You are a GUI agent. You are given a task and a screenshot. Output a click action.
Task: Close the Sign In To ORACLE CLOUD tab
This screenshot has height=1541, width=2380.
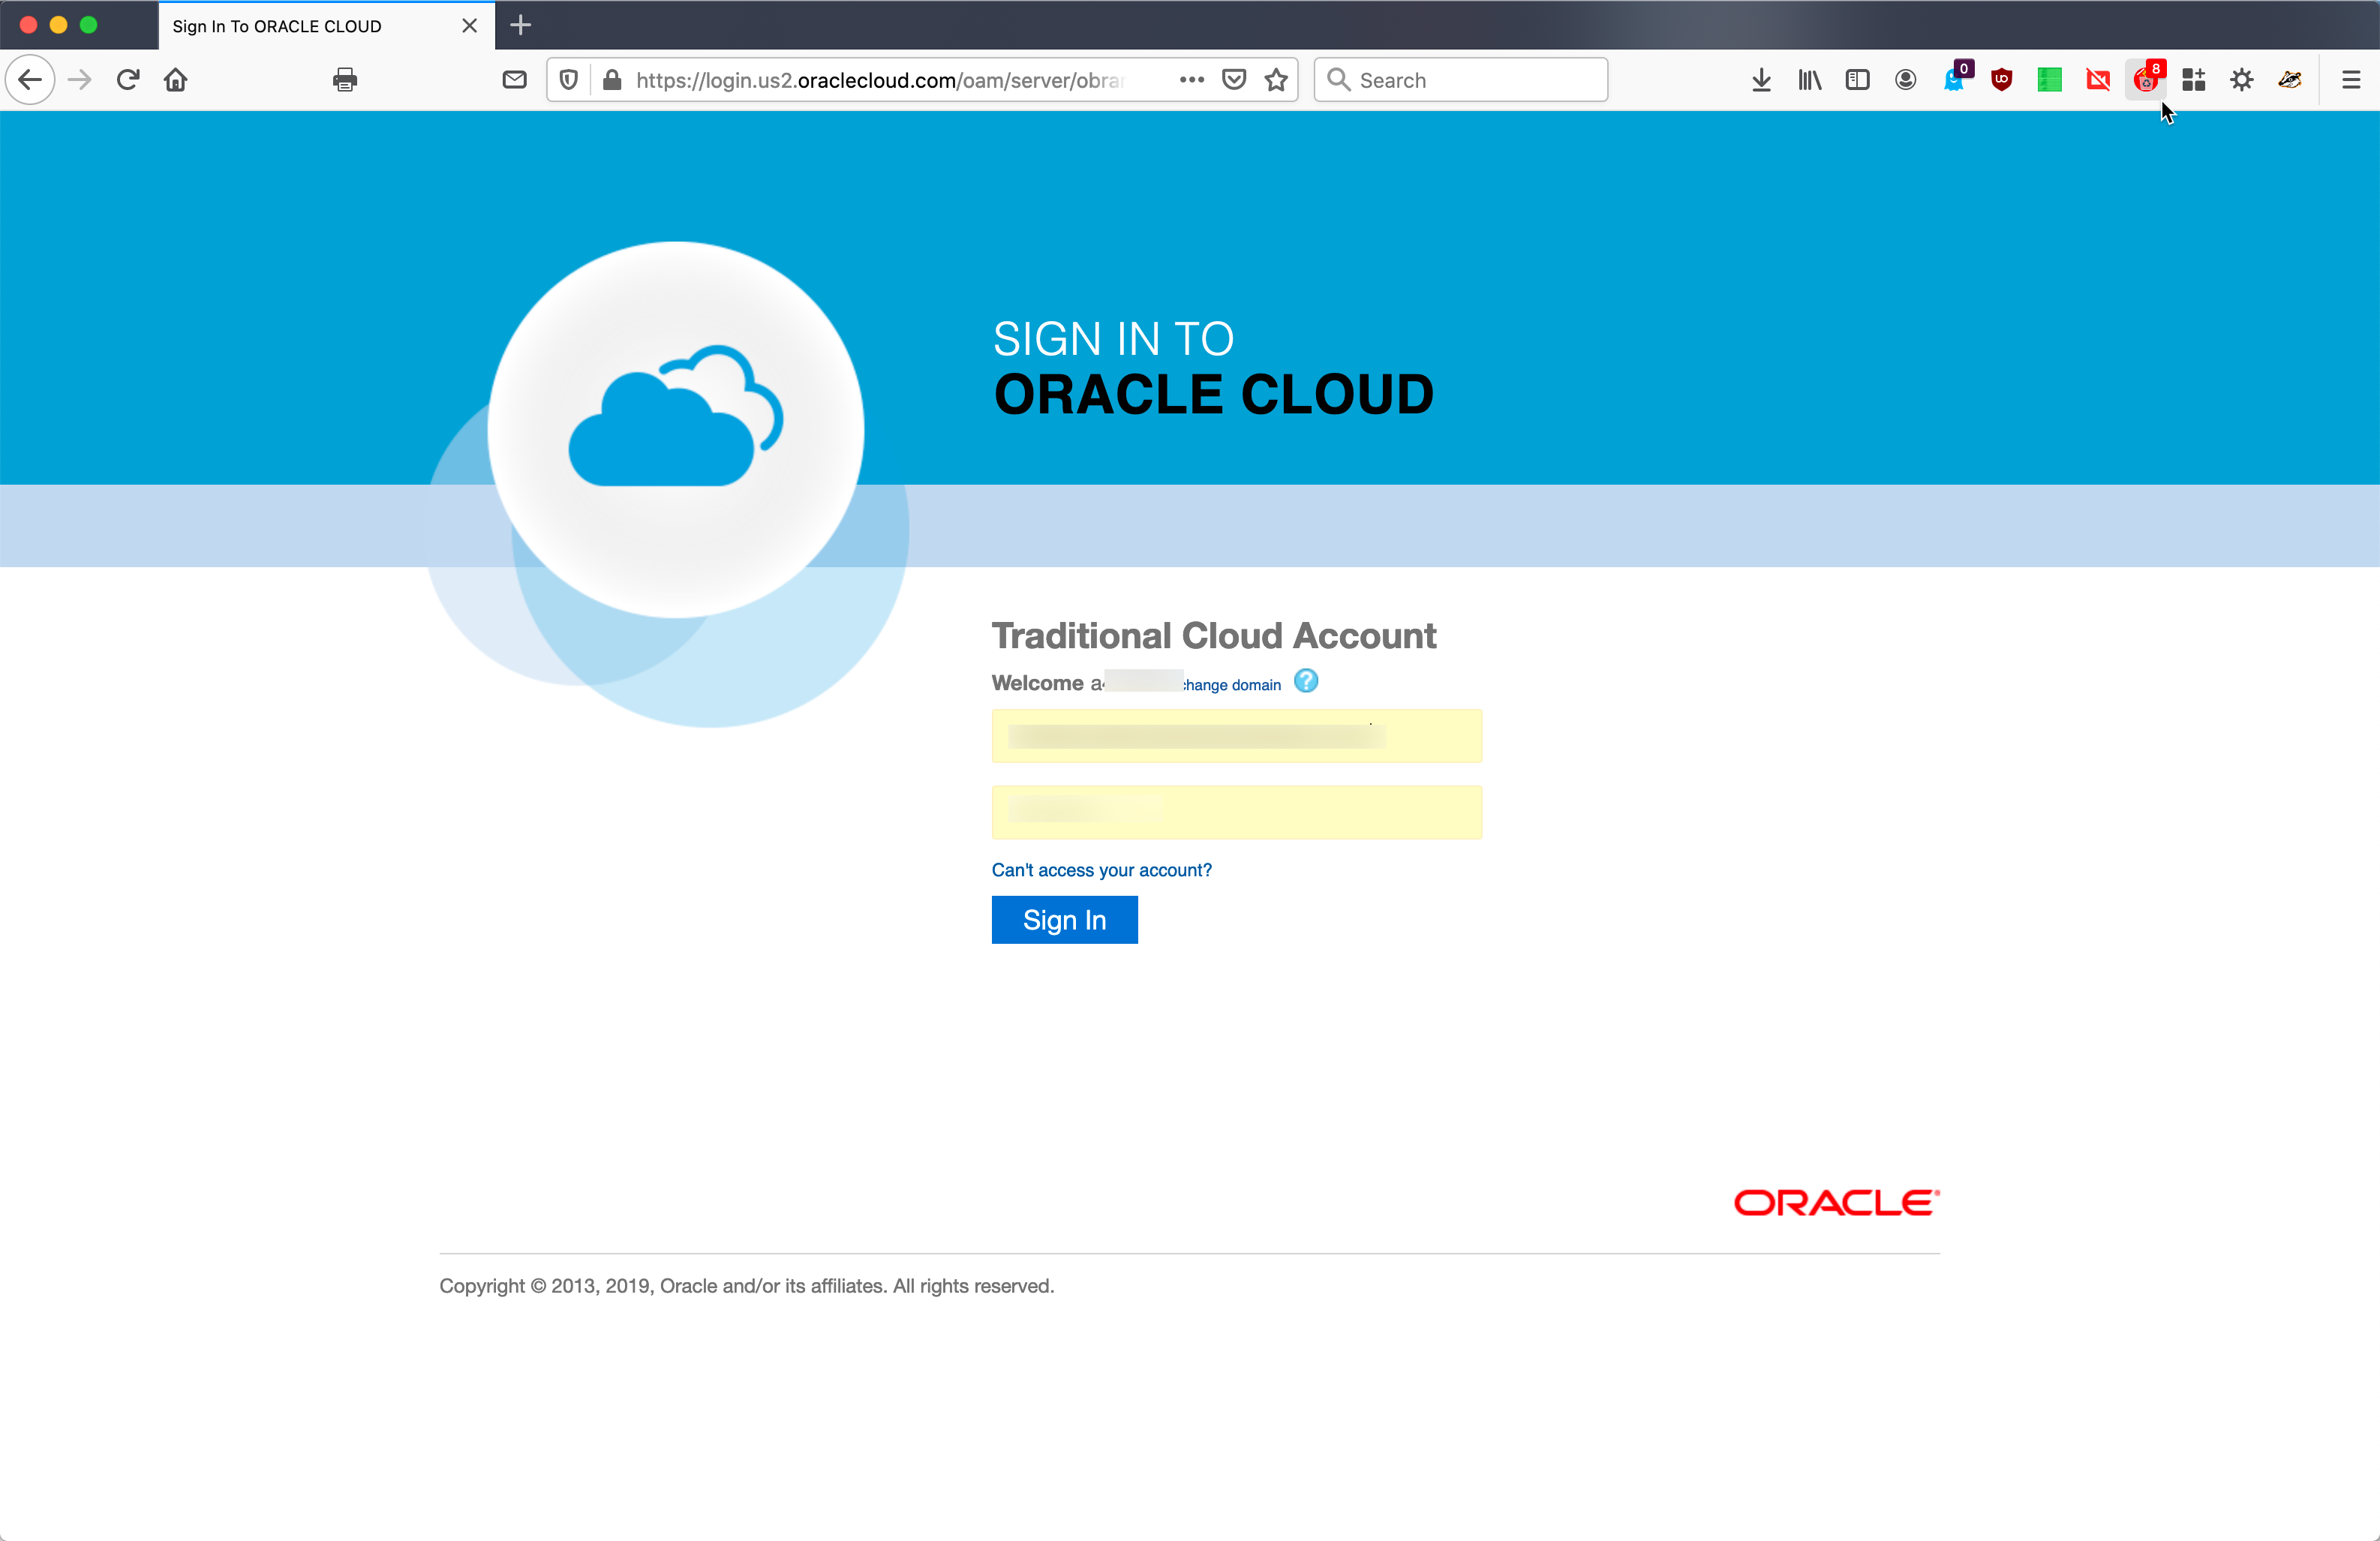470,26
